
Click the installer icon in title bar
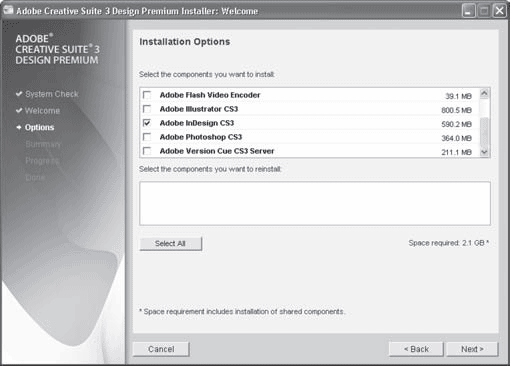[8, 10]
